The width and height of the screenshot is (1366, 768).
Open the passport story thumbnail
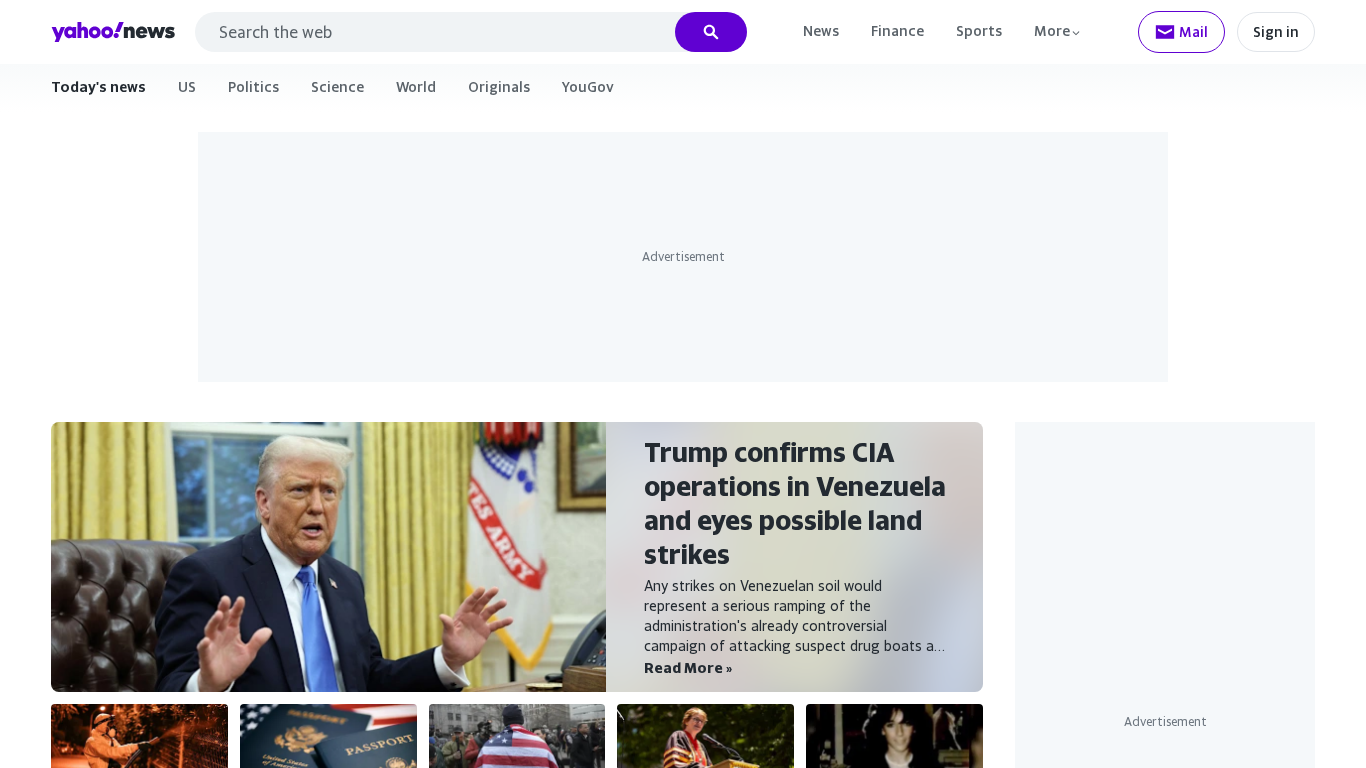[328, 736]
